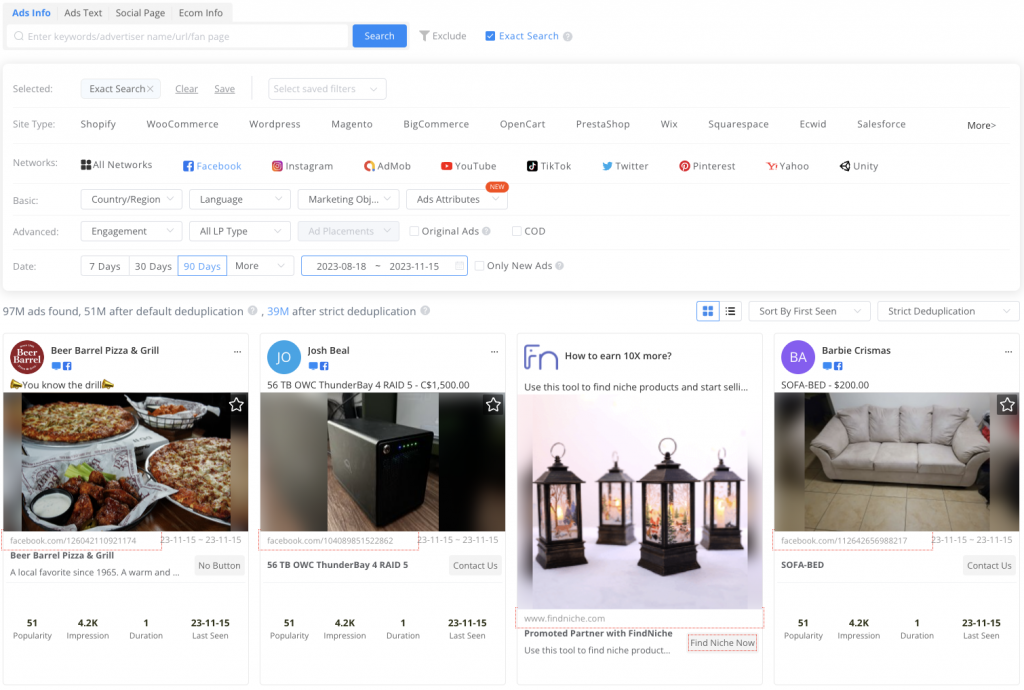Click the 39M strict deduplication count
Viewport: 1024px width, 690px height.
coord(278,311)
